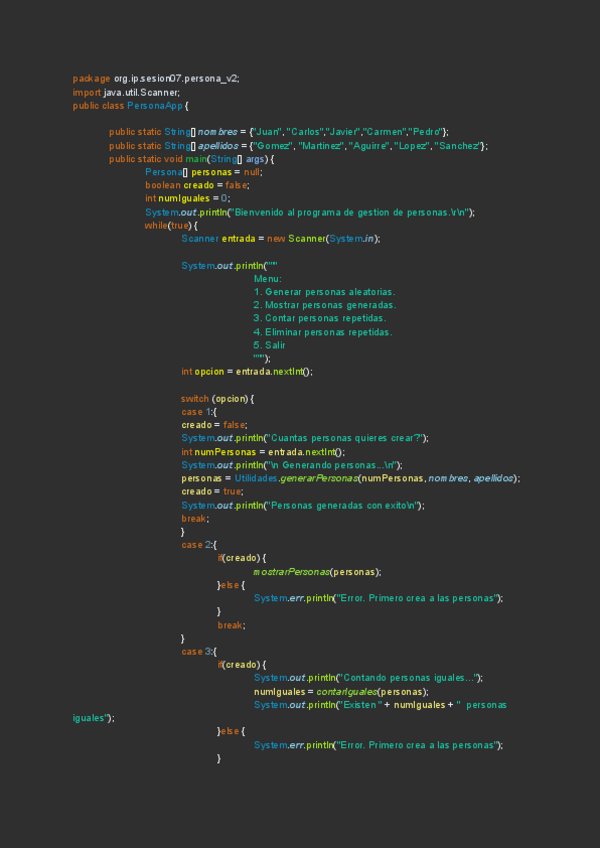Click the 'switch (opcion)' statement
Viewport: 600px width, 848px height.
217,398
